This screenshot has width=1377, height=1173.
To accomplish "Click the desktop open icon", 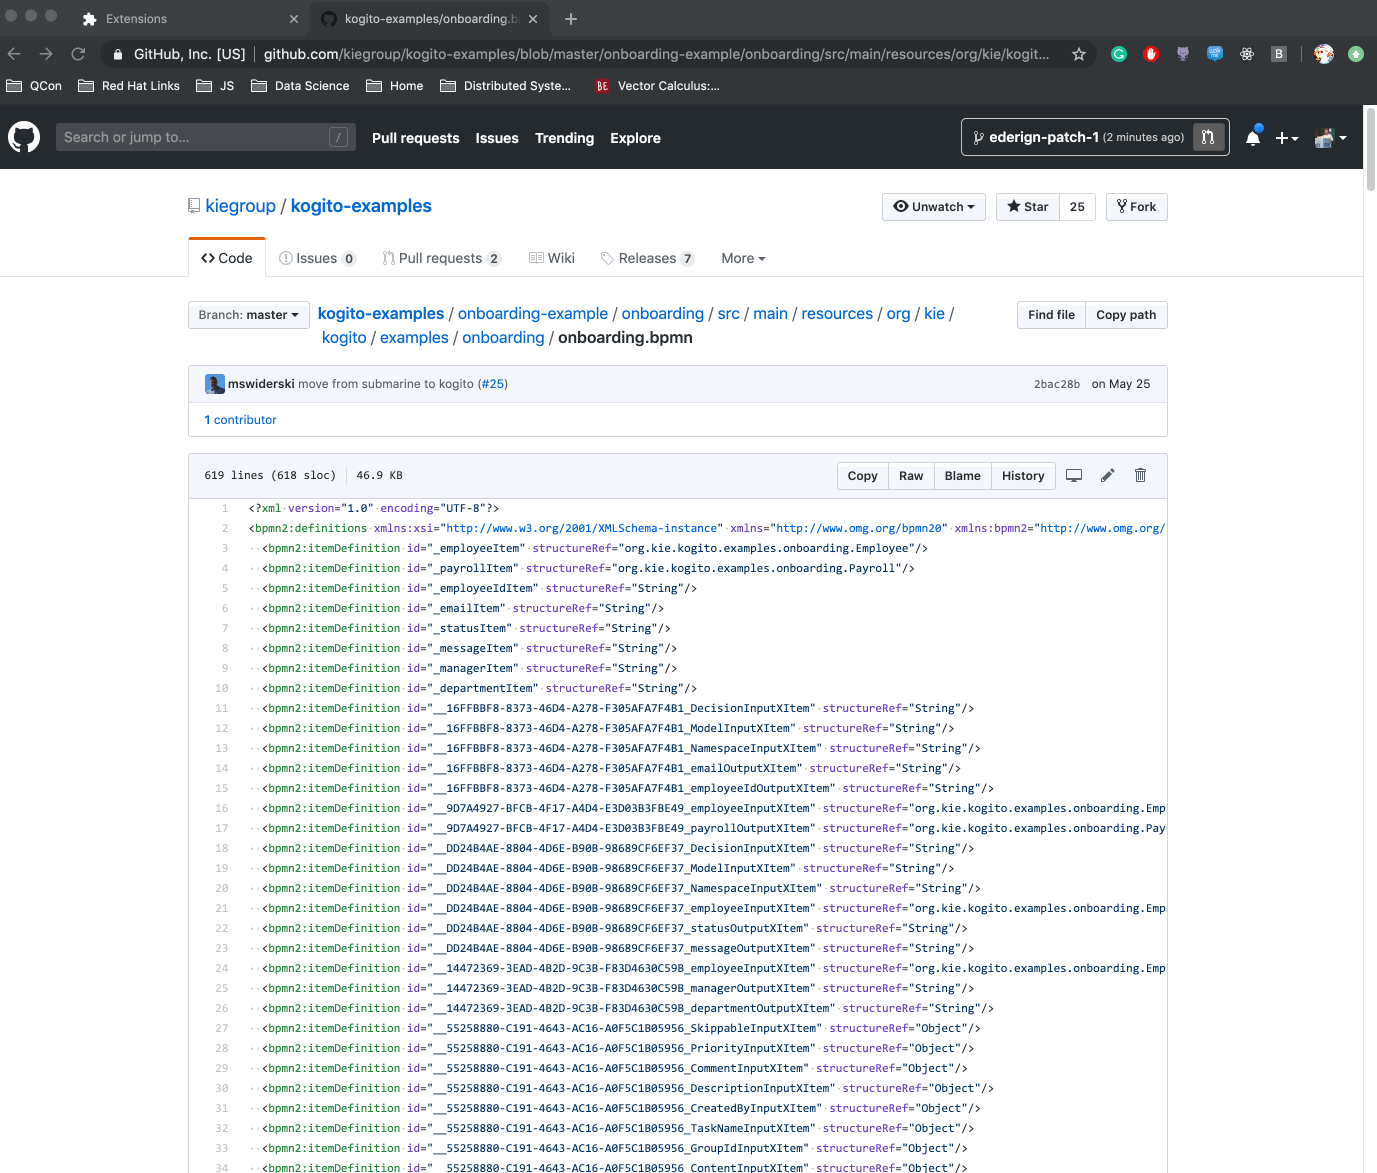I will (1074, 476).
